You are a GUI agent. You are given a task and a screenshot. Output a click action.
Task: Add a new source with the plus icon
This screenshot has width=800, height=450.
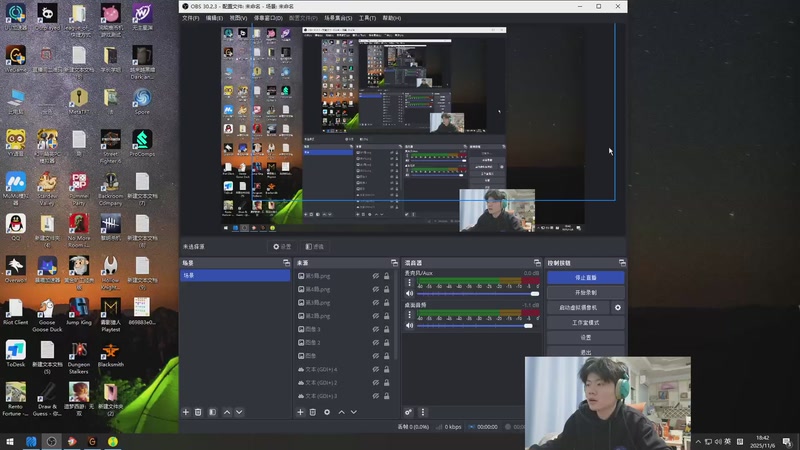point(300,412)
